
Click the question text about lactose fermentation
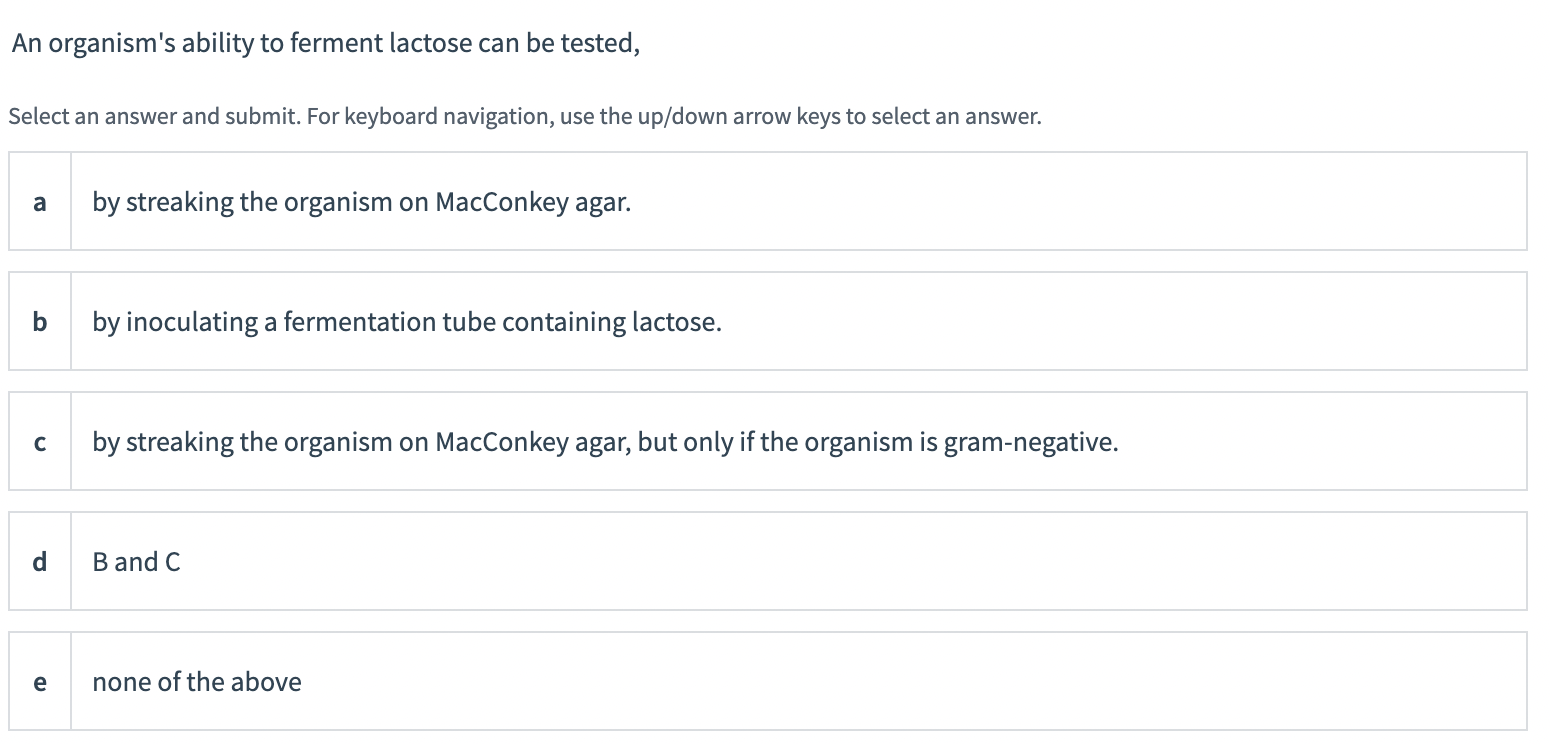pos(326,44)
